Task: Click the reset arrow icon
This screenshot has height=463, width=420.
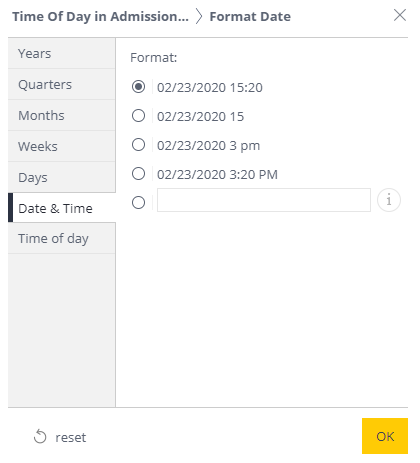Action: pyautogui.click(x=40, y=437)
